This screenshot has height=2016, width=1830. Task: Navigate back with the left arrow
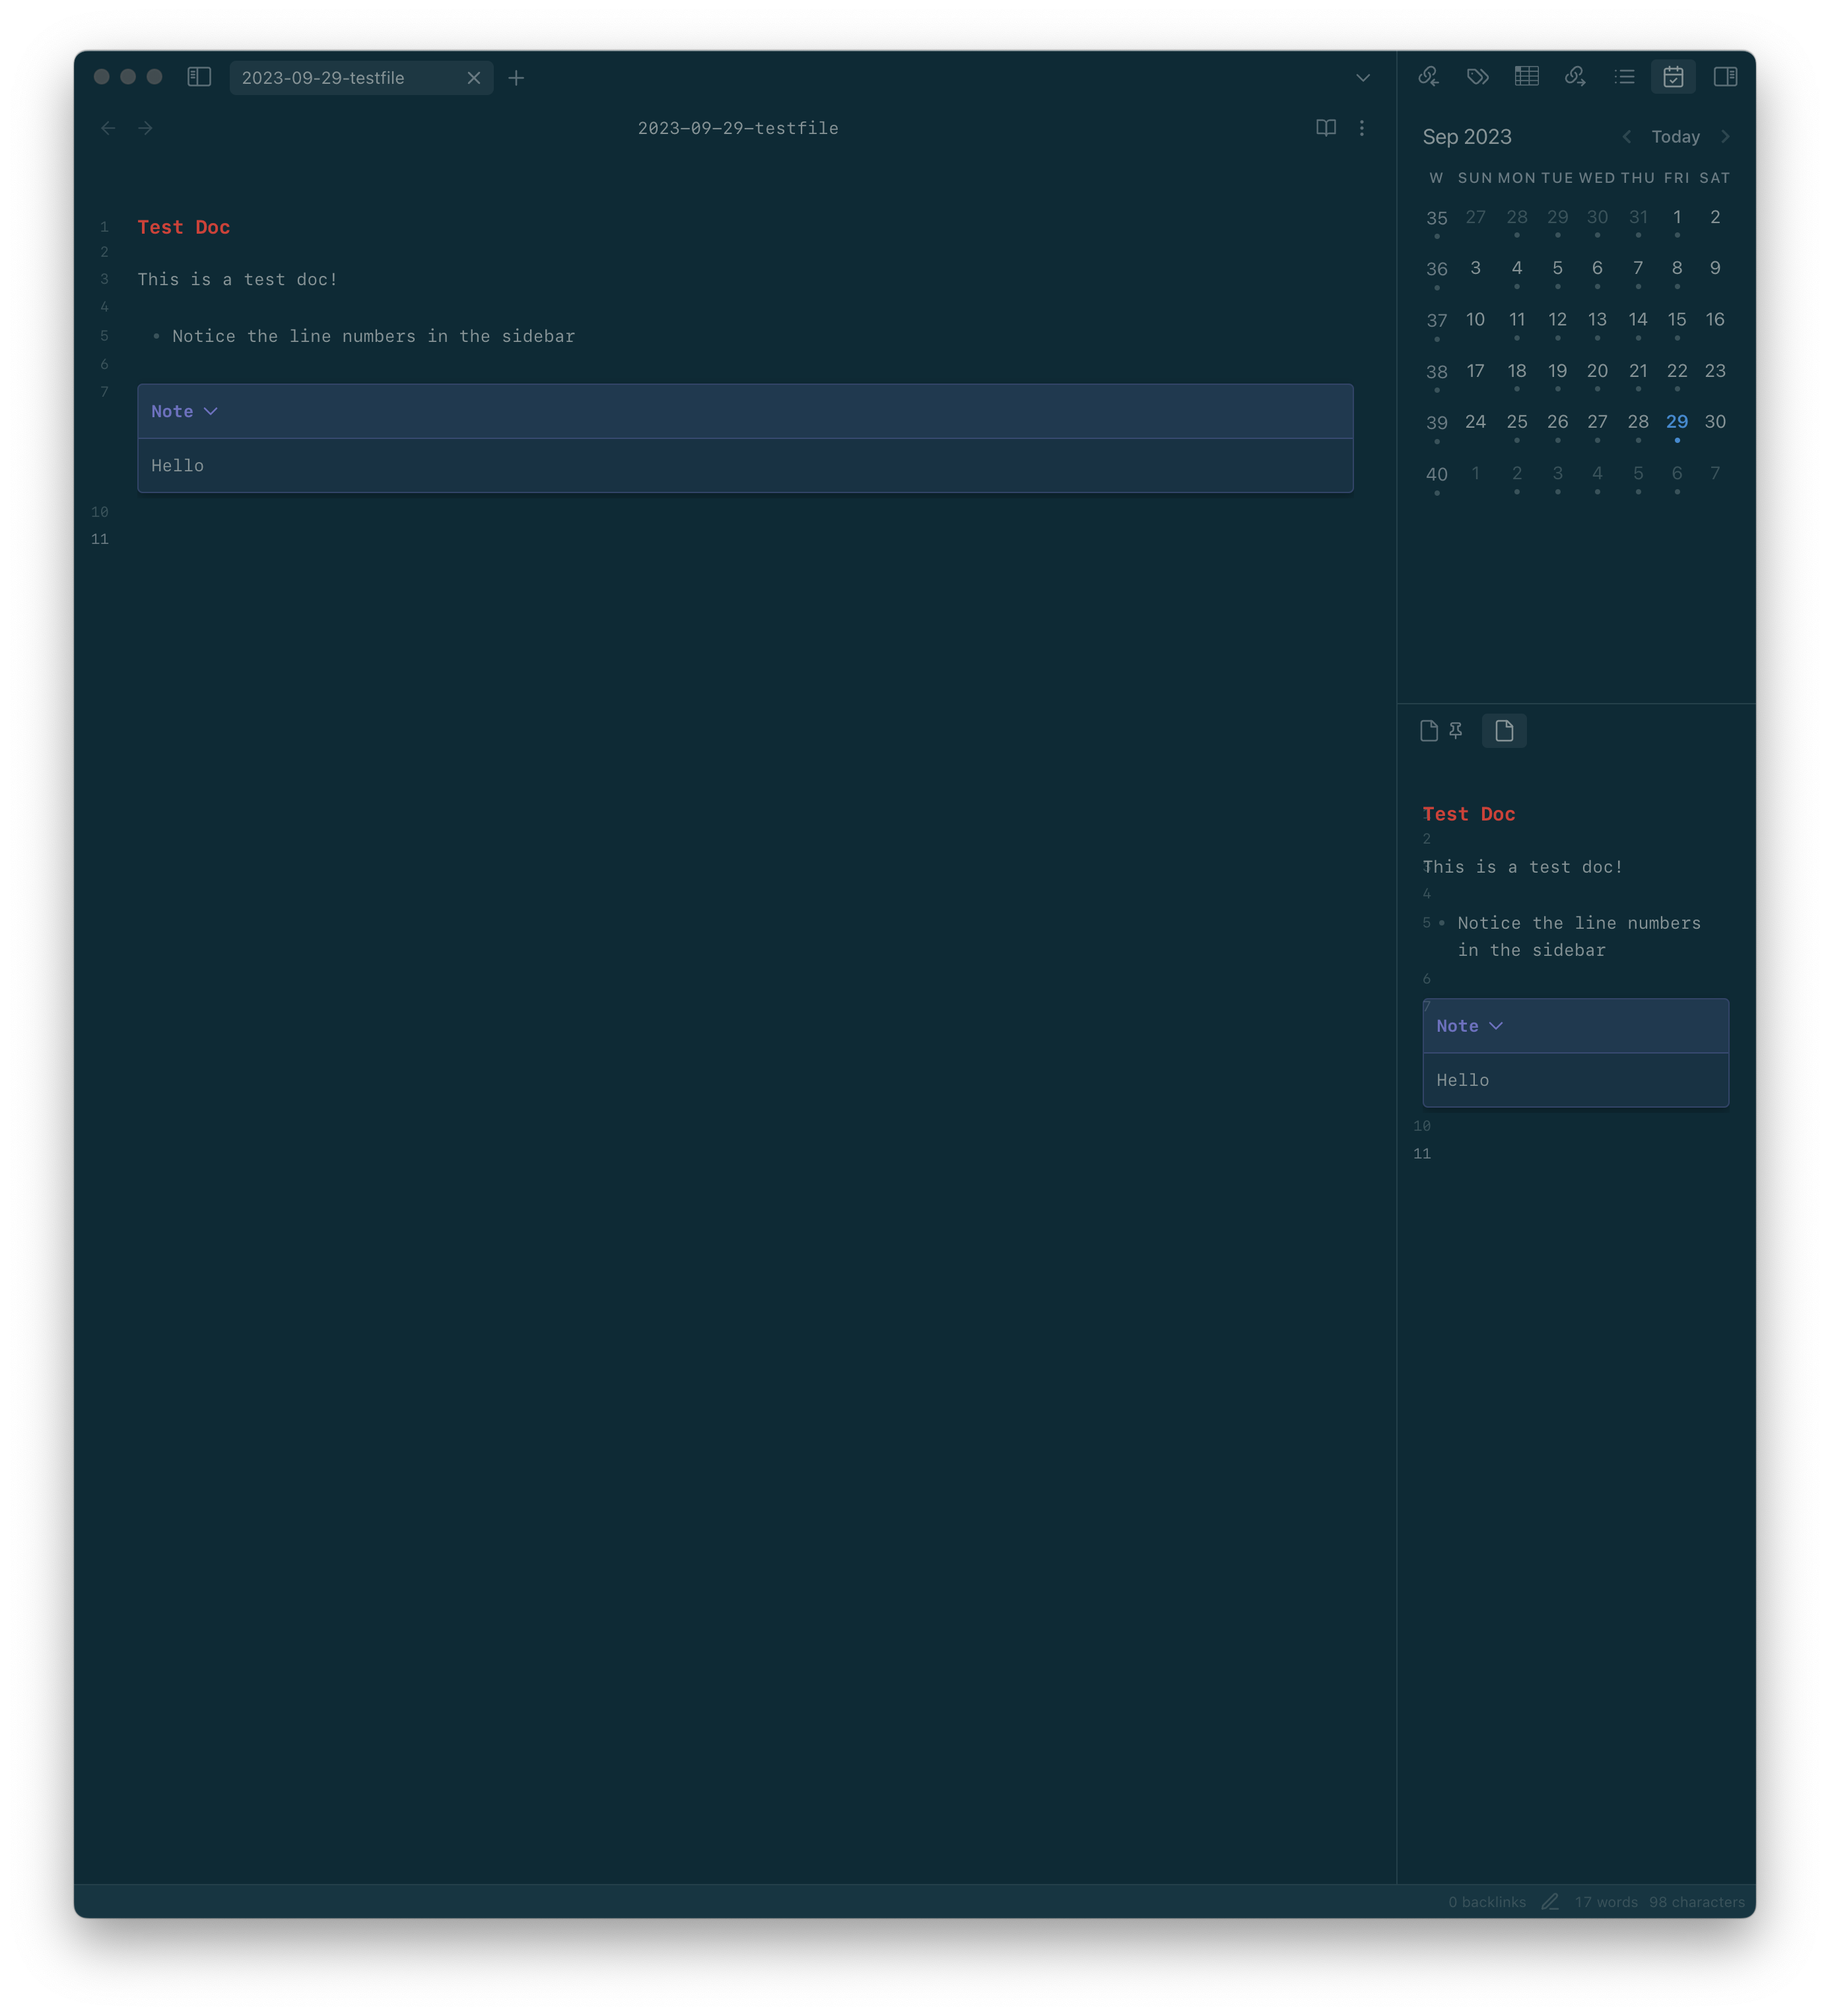point(109,128)
